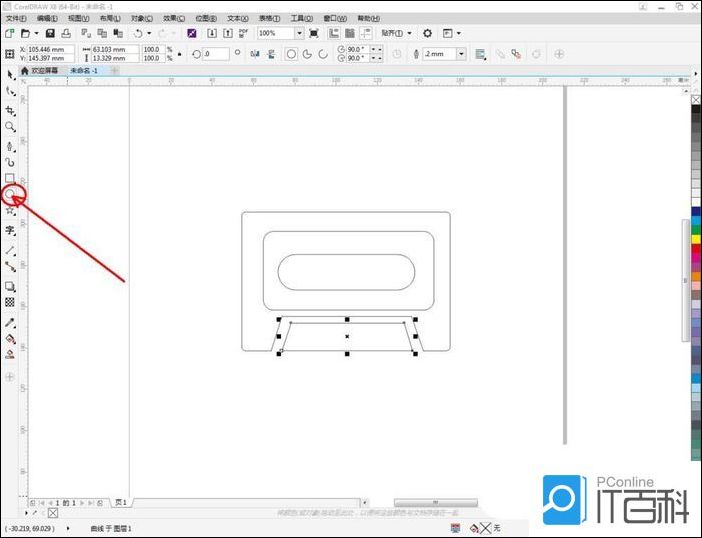The height and width of the screenshot is (538, 702).
Task: Open the File menu
Action: tap(17, 18)
